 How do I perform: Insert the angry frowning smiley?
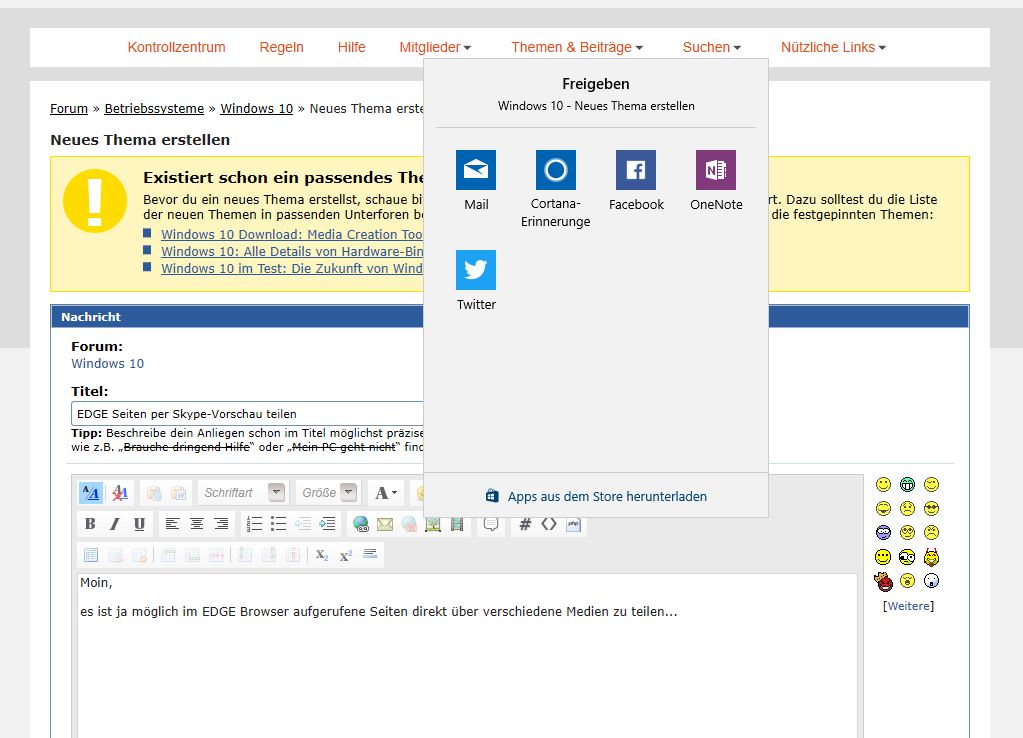(x=931, y=532)
